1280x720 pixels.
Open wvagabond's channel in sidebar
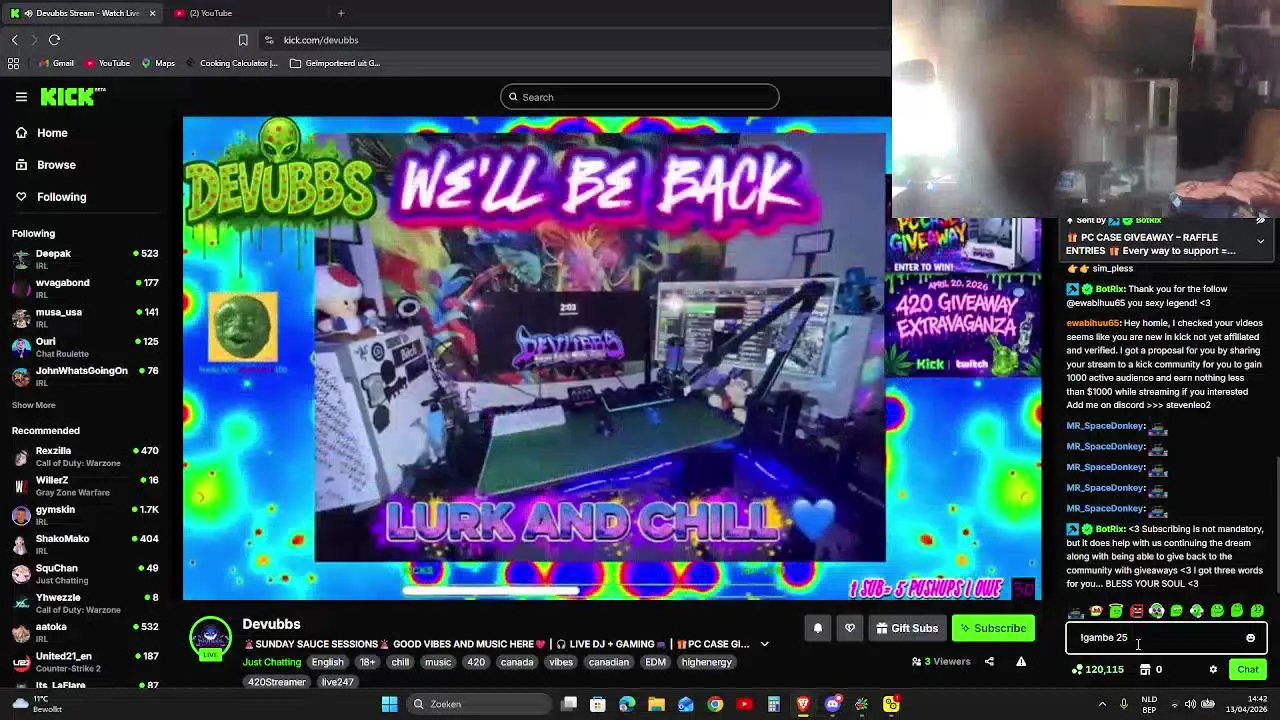(x=85, y=288)
